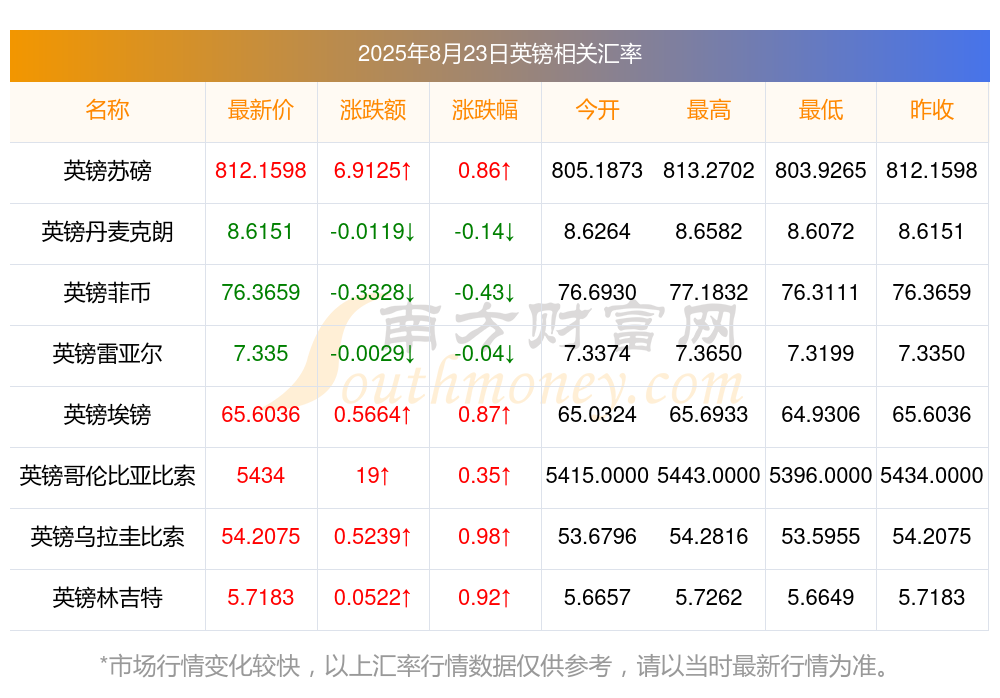Screen dimensions: 1000x698
Task: Click opening value 53.6796
Action: 597,537
